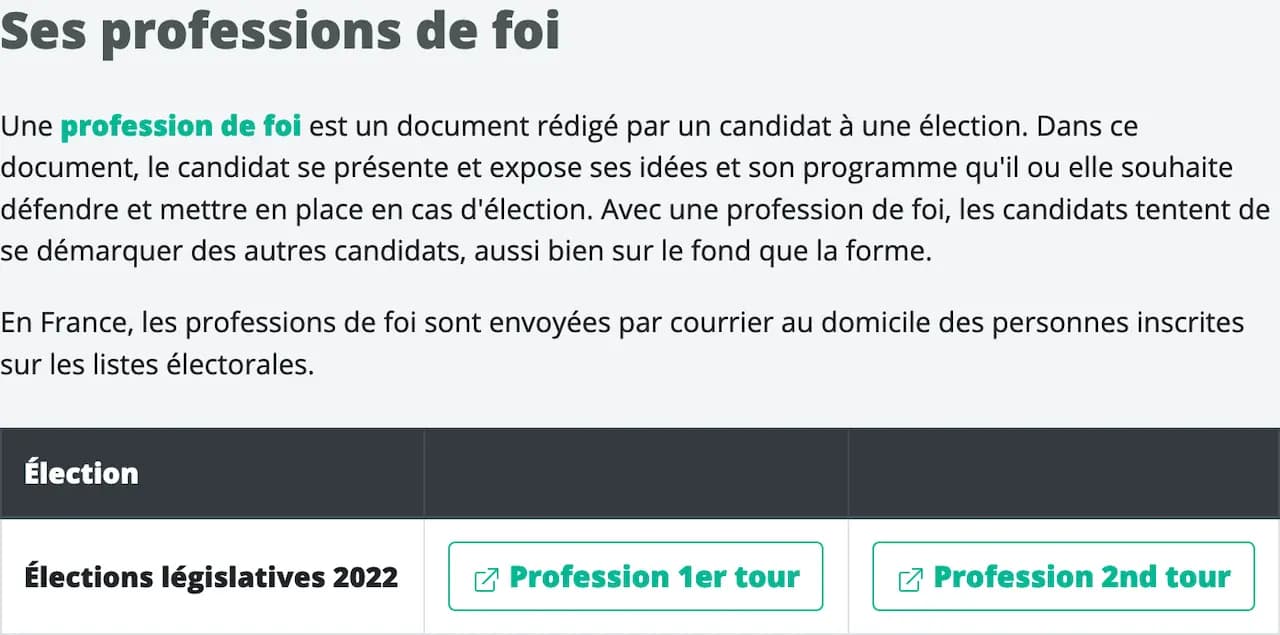Viewport: 1280px width, 635px height.
Task: Select the Profession 1er tour button label
Action: pyautogui.click(x=655, y=576)
